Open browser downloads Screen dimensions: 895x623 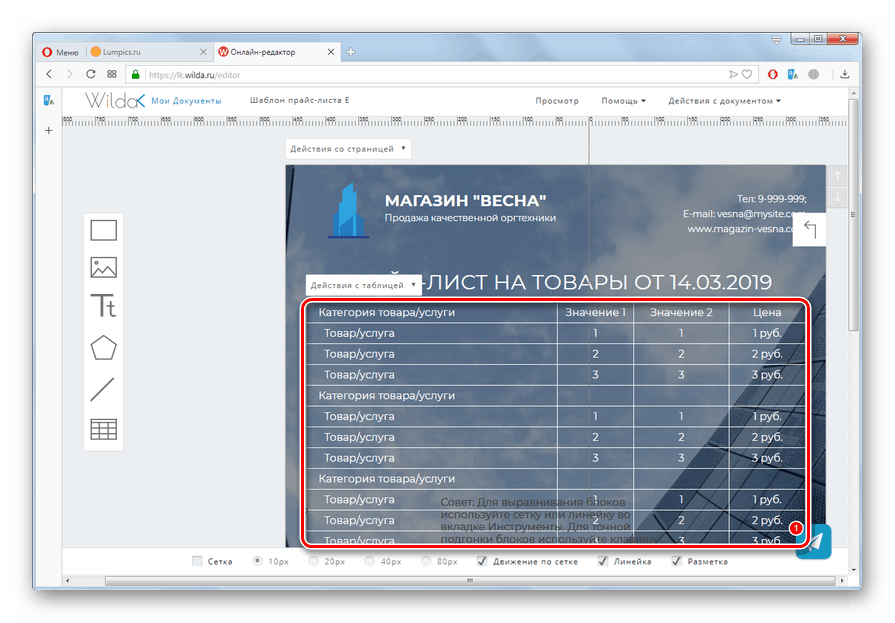click(x=845, y=74)
